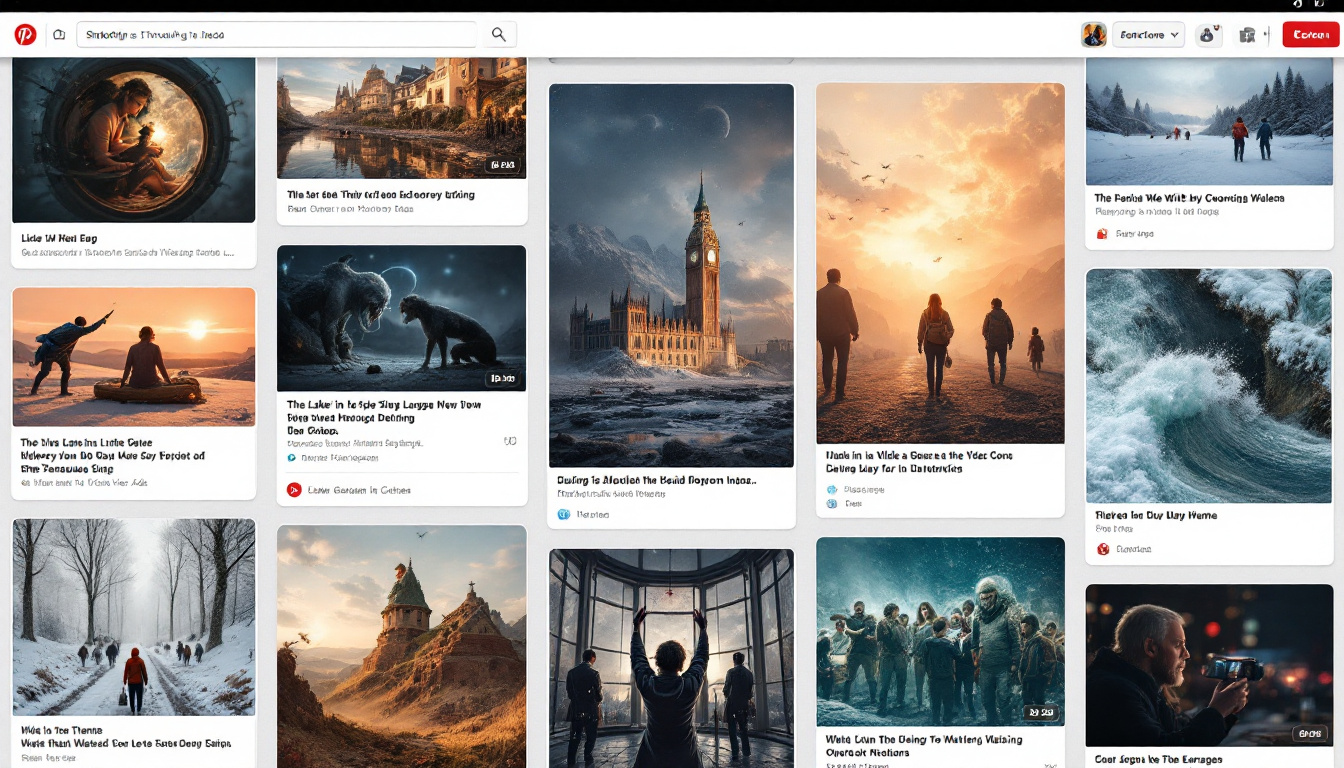
Task: Open the title text under the circular window pin
Action: (x=59, y=239)
